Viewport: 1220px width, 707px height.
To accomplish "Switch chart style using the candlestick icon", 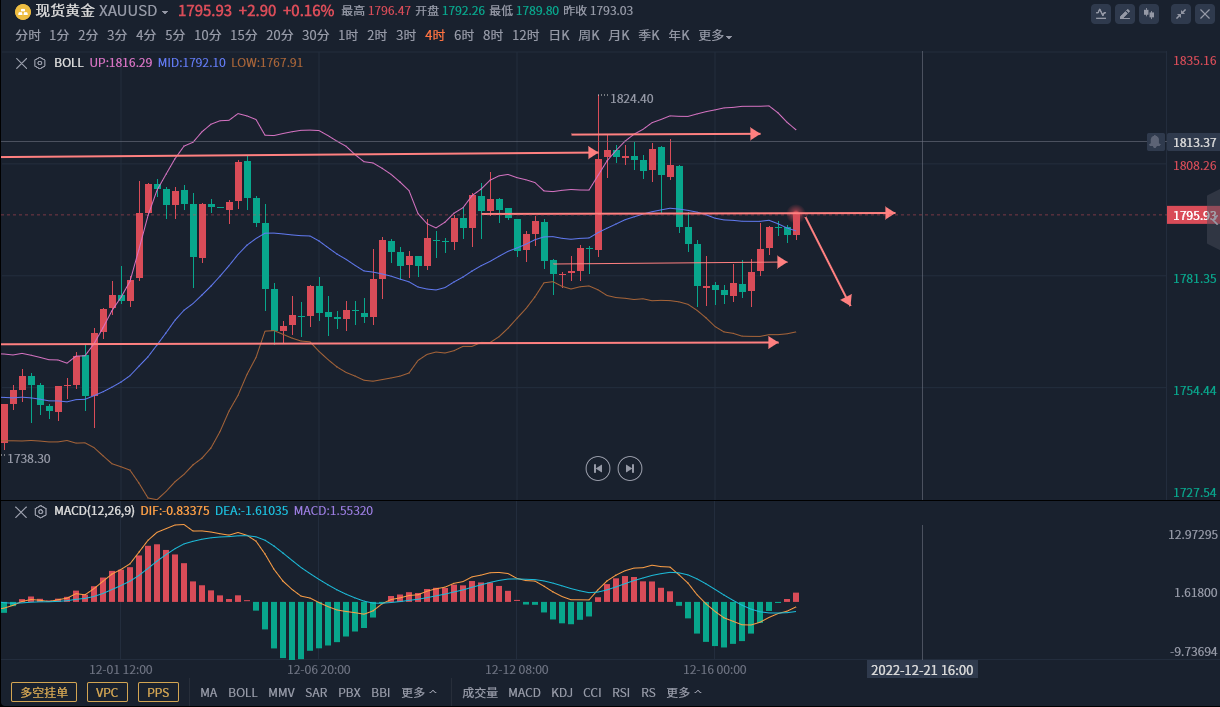I will tap(1149, 14).
